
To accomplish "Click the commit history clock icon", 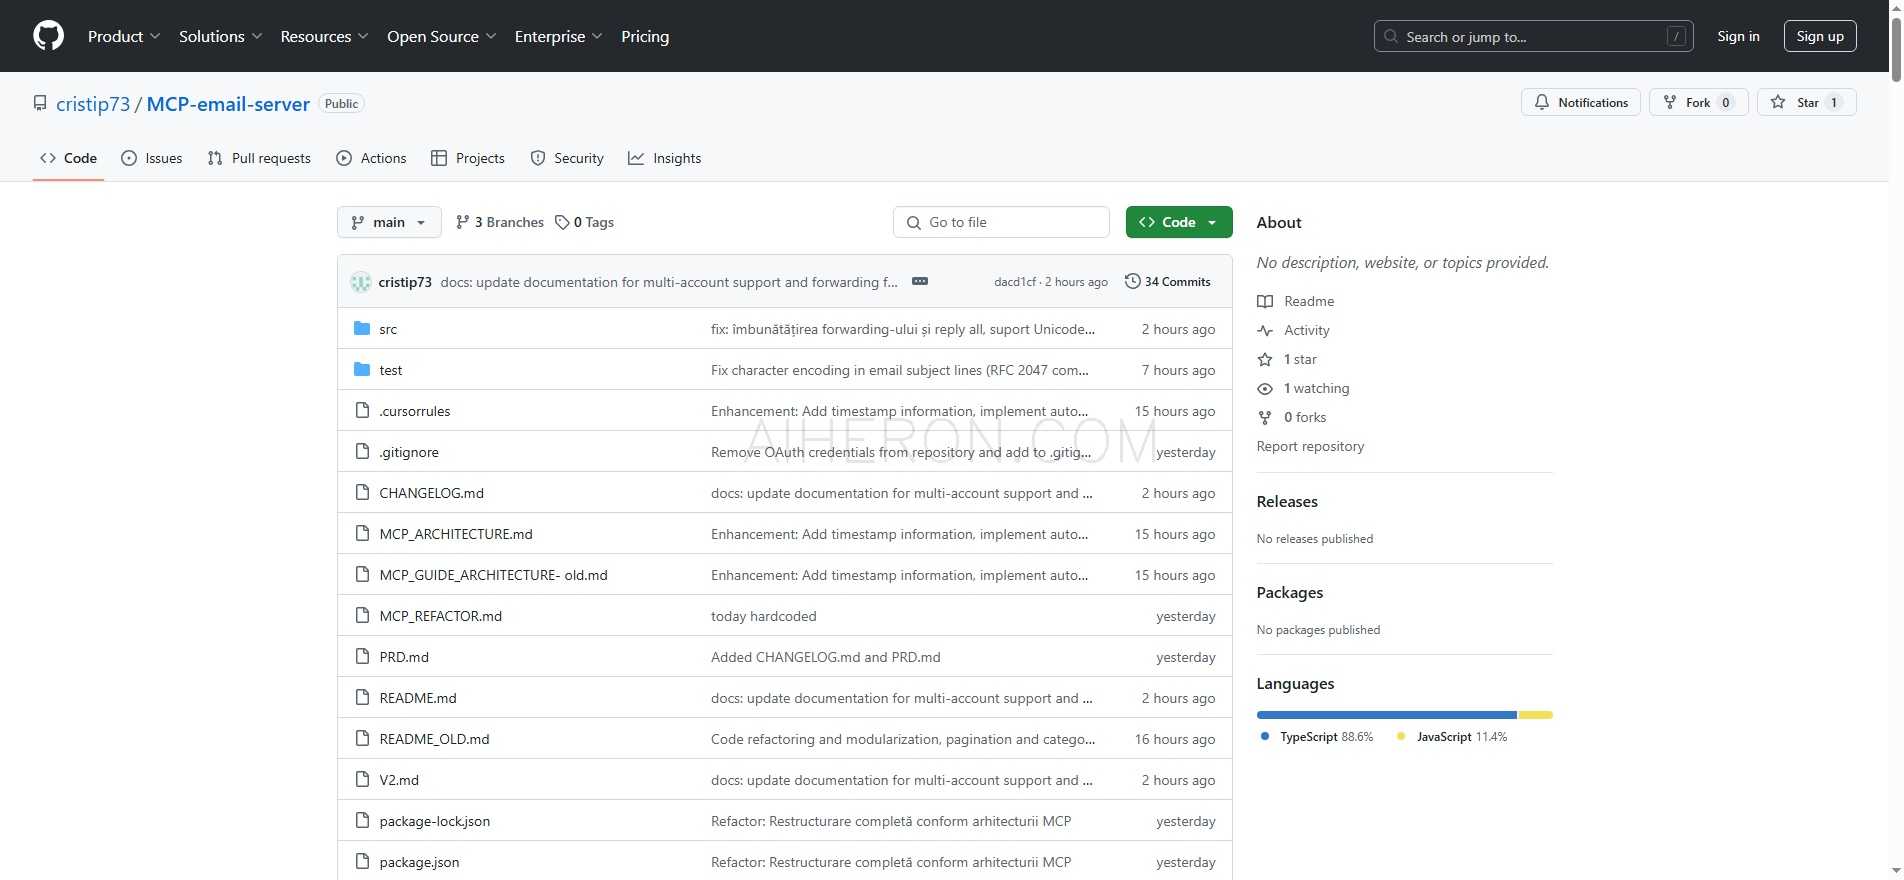I will point(1132,282).
